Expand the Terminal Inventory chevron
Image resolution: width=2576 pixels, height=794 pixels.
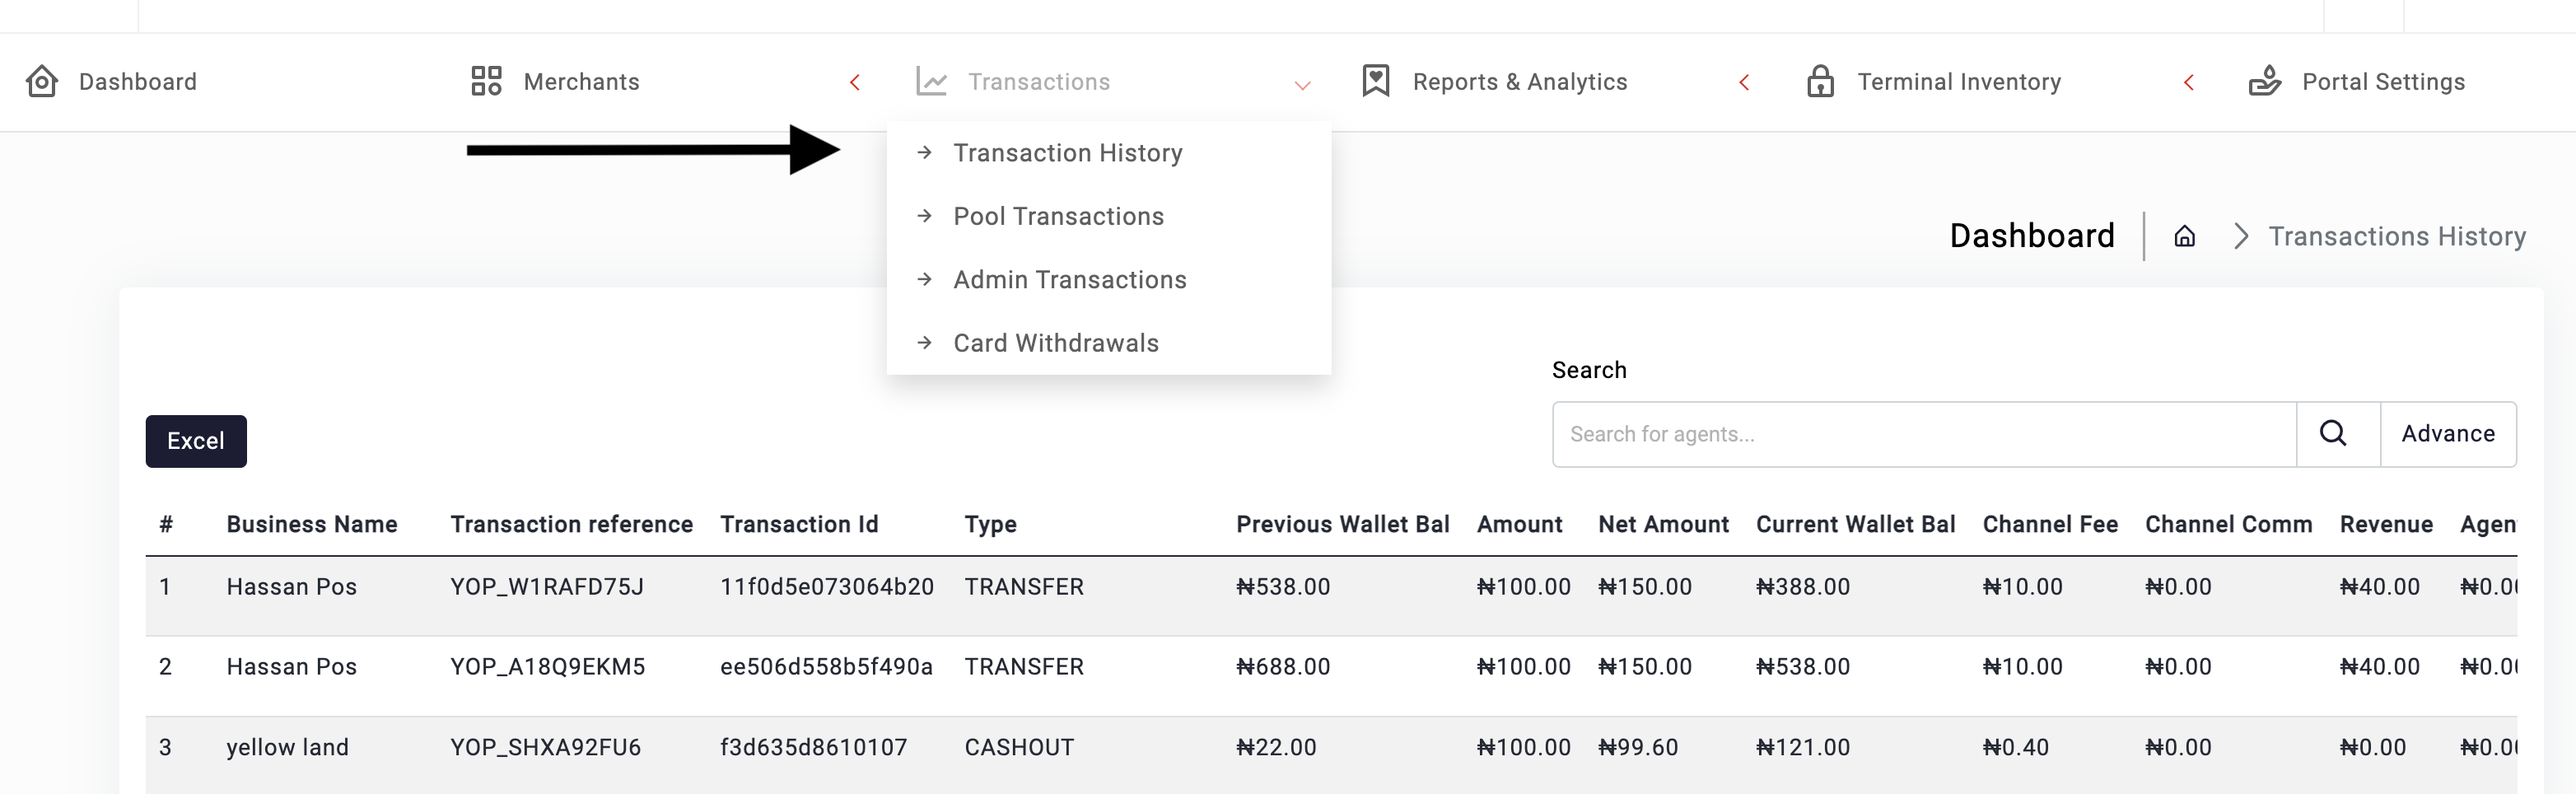(2189, 82)
